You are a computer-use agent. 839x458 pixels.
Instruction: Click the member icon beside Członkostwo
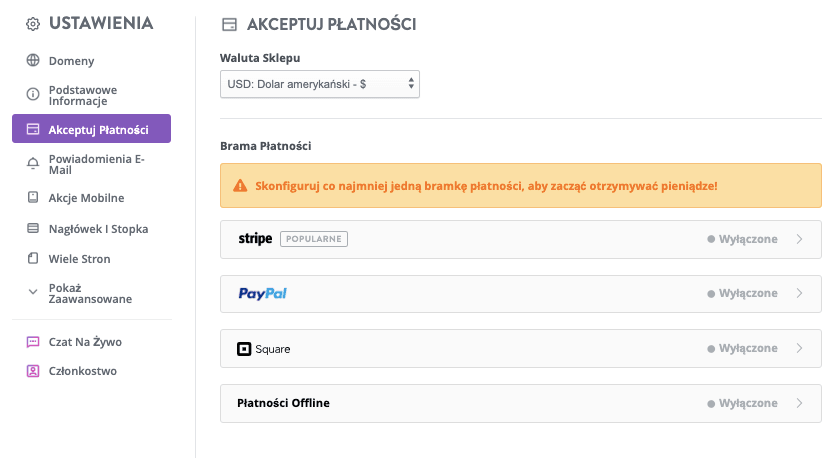33,371
